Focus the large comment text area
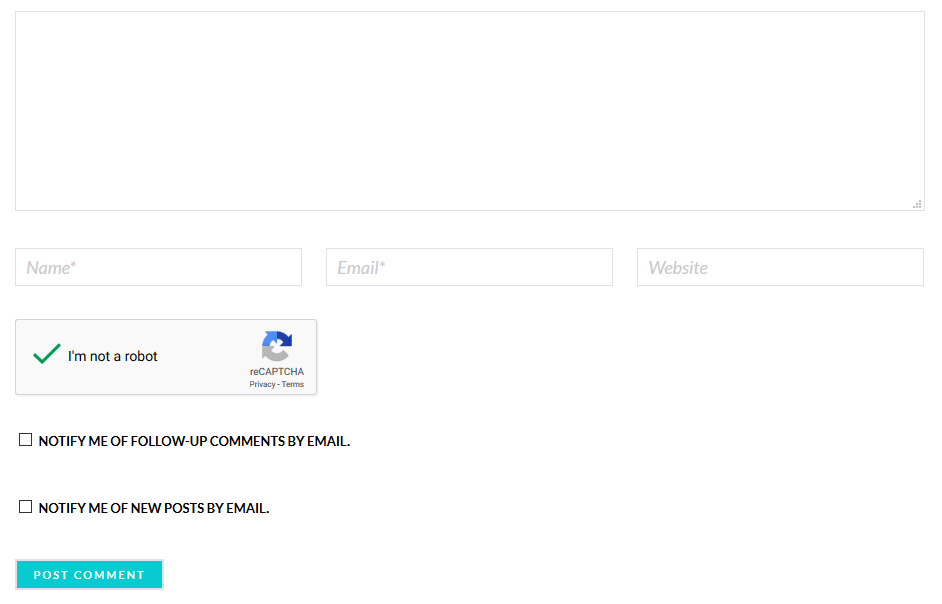Viewport: 942px width, 604px height. [469, 110]
